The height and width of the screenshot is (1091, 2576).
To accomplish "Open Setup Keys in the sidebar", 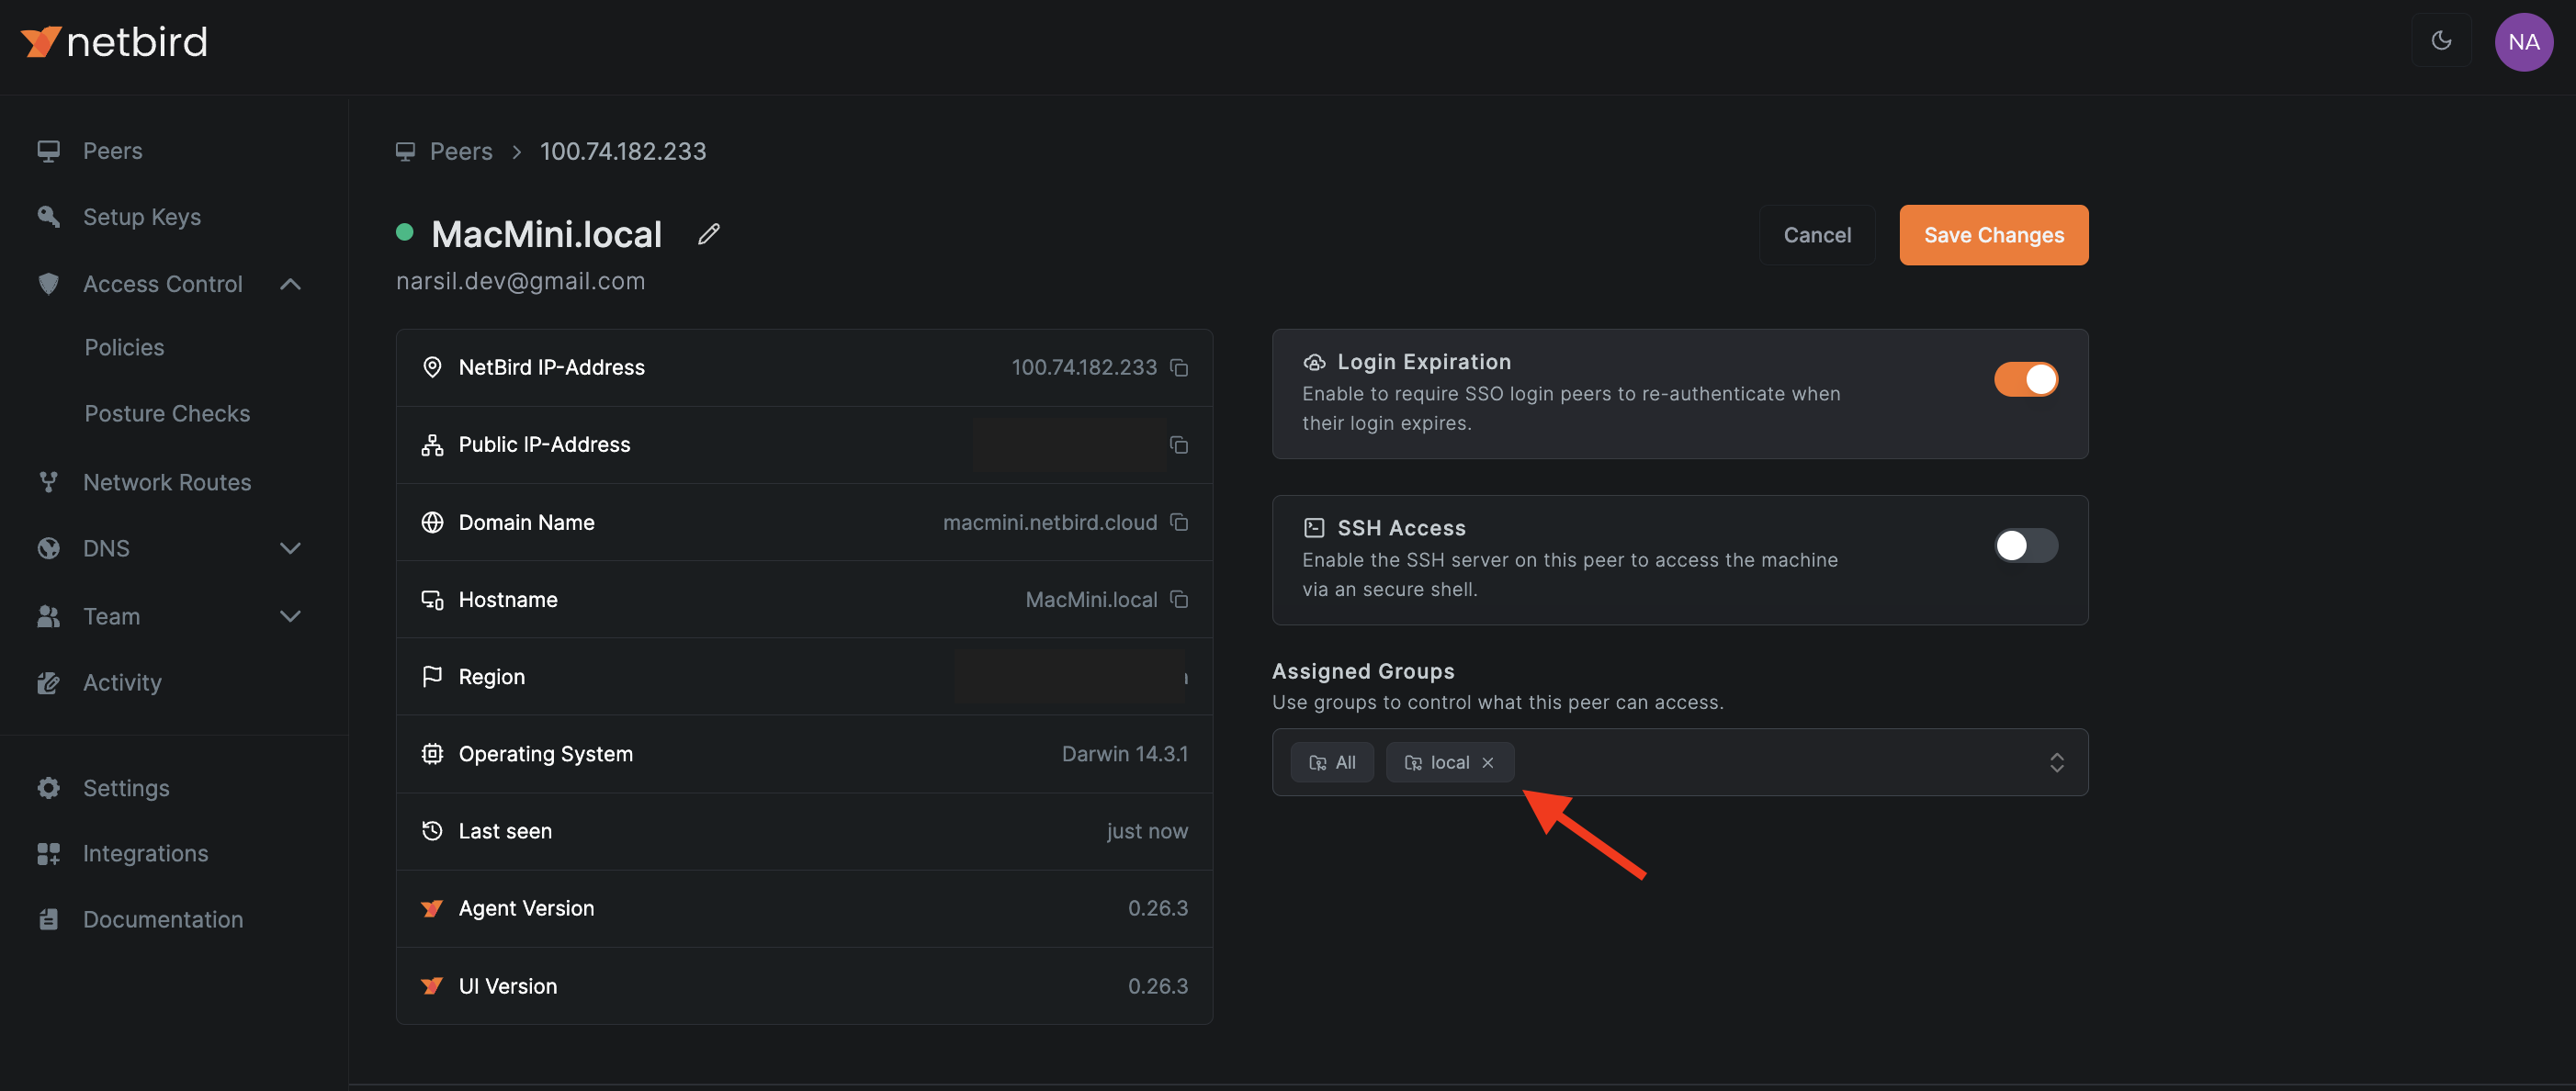I will click(x=141, y=217).
